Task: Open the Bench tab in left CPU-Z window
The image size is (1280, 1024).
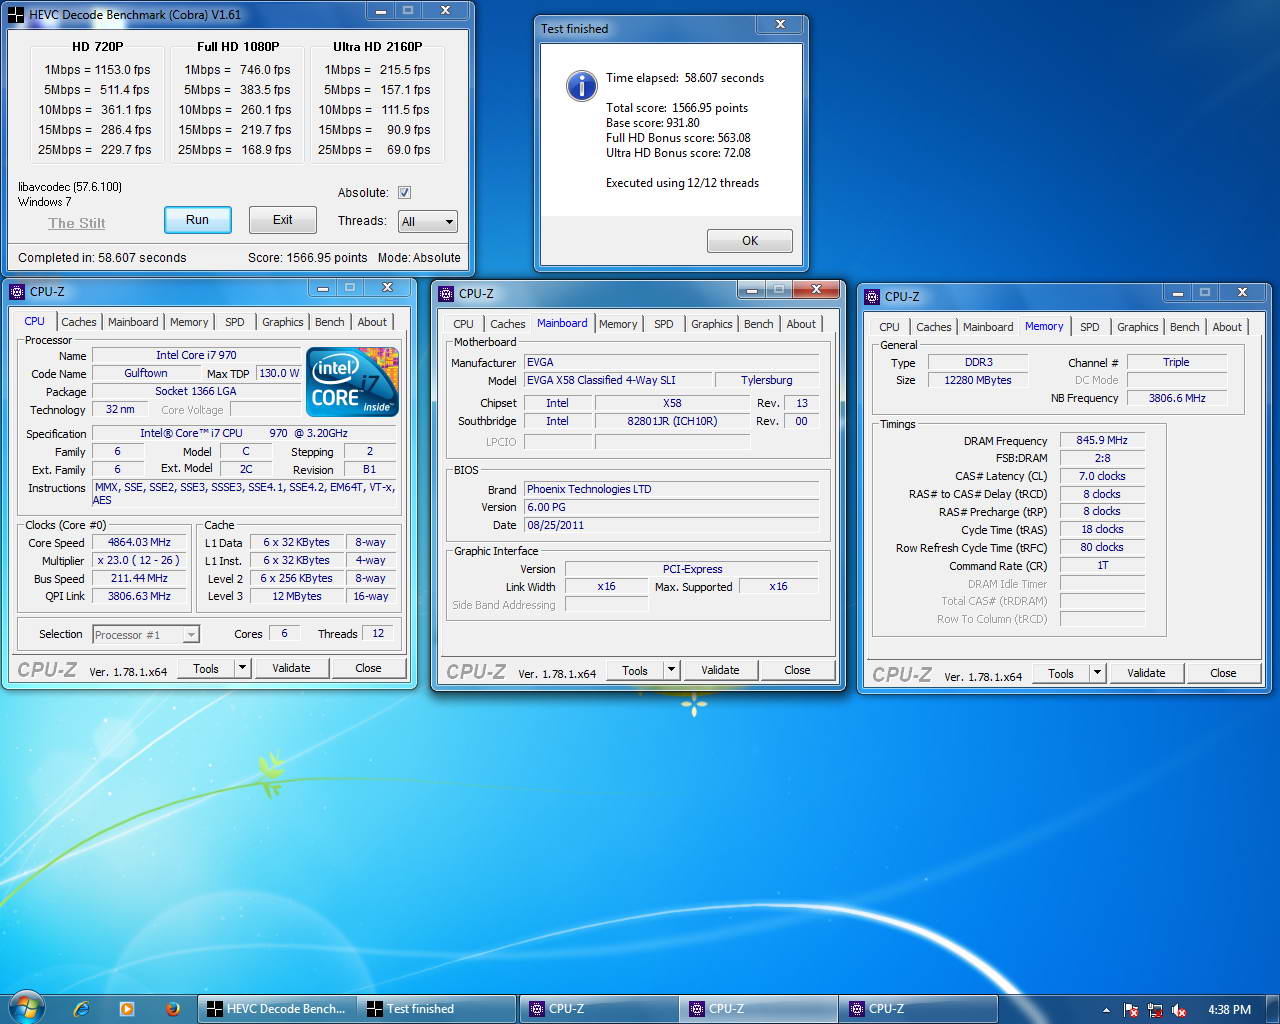Action: [329, 322]
